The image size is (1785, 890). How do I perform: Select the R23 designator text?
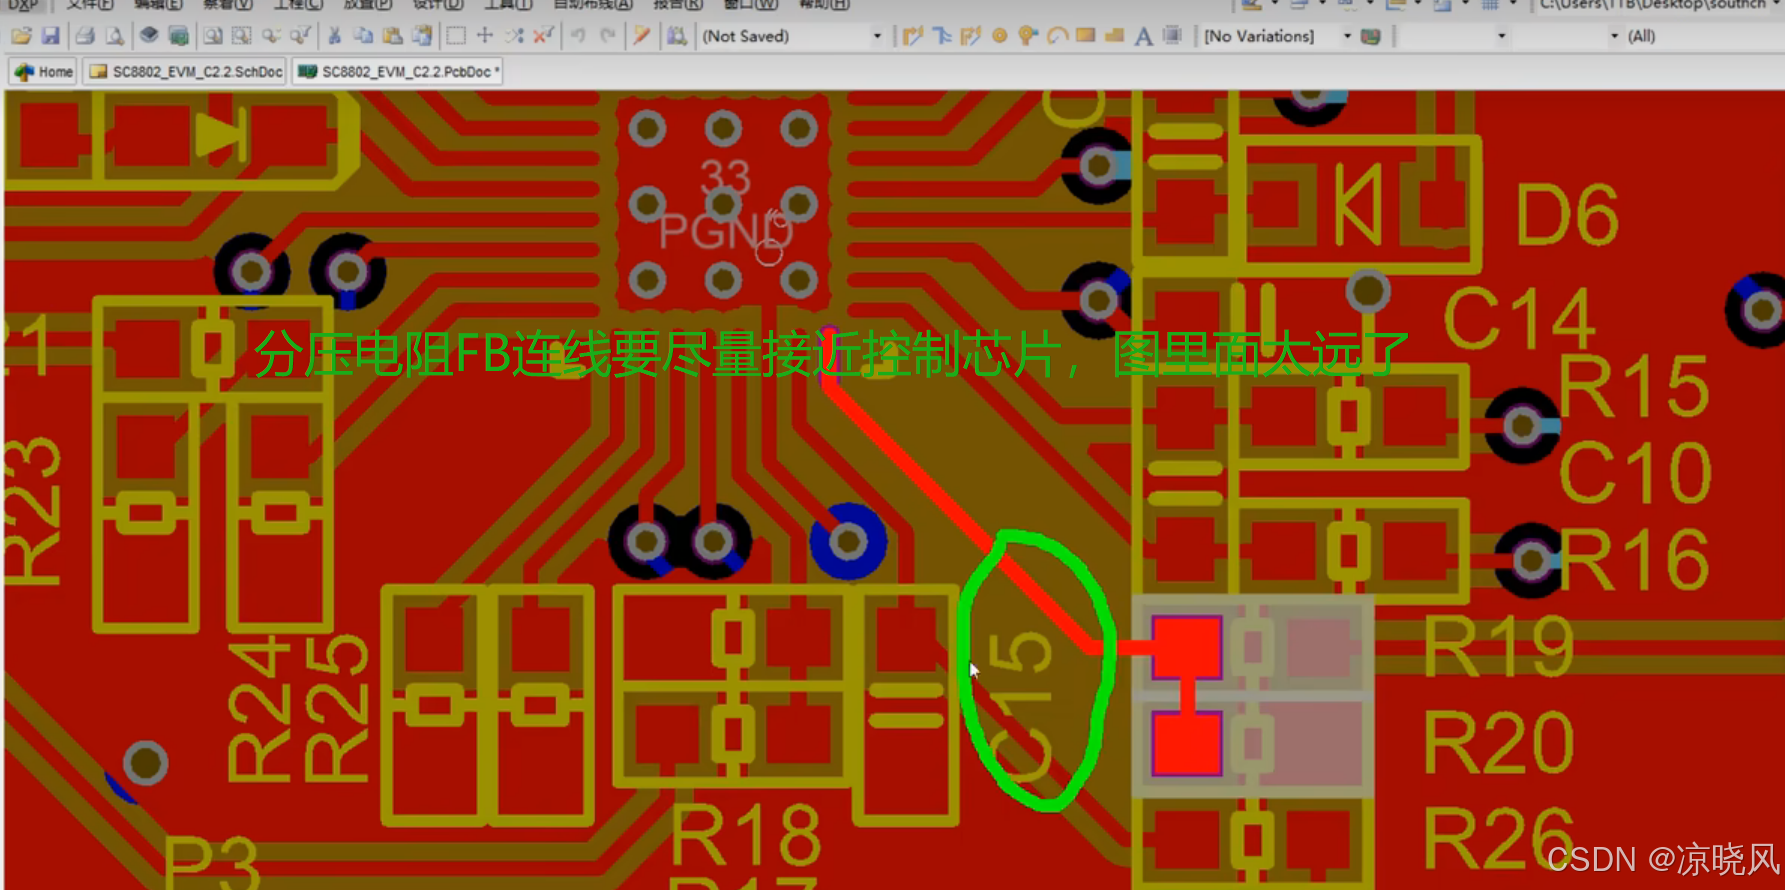(x=31, y=510)
